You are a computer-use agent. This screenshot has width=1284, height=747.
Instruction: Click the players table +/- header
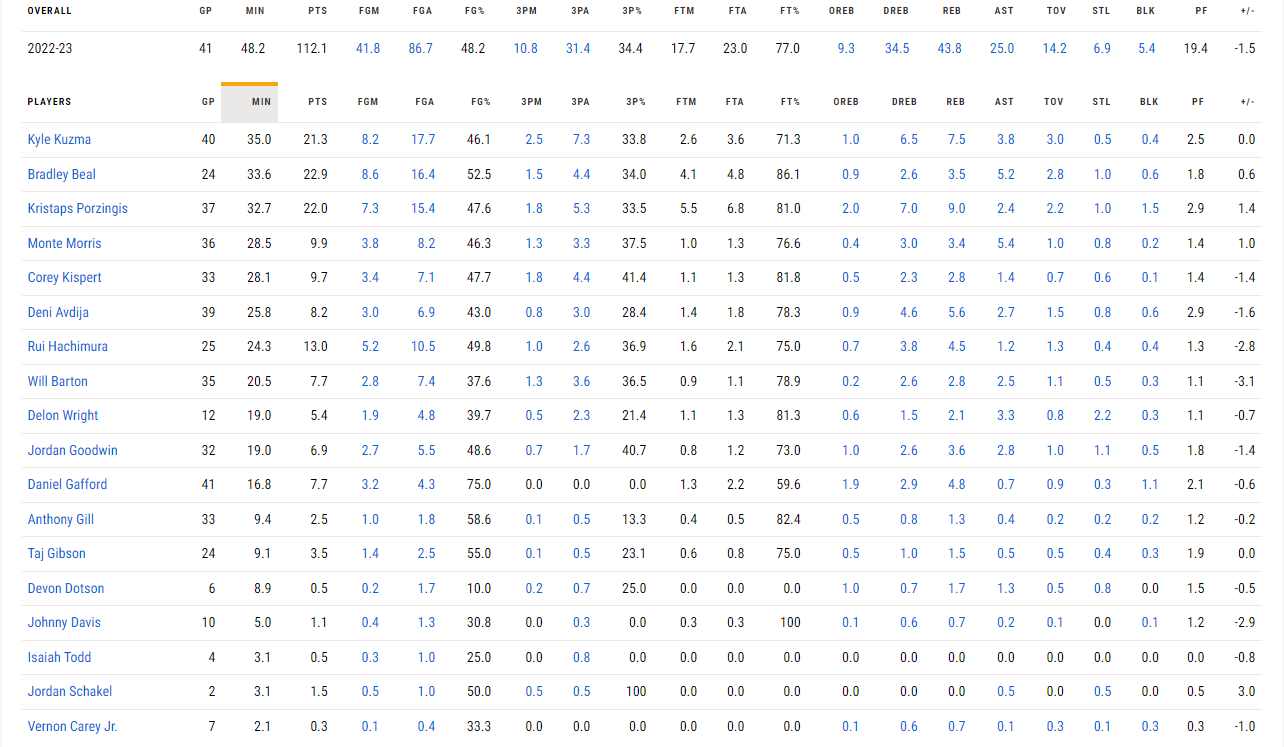pyautogui.click(x=1247, y=102)
